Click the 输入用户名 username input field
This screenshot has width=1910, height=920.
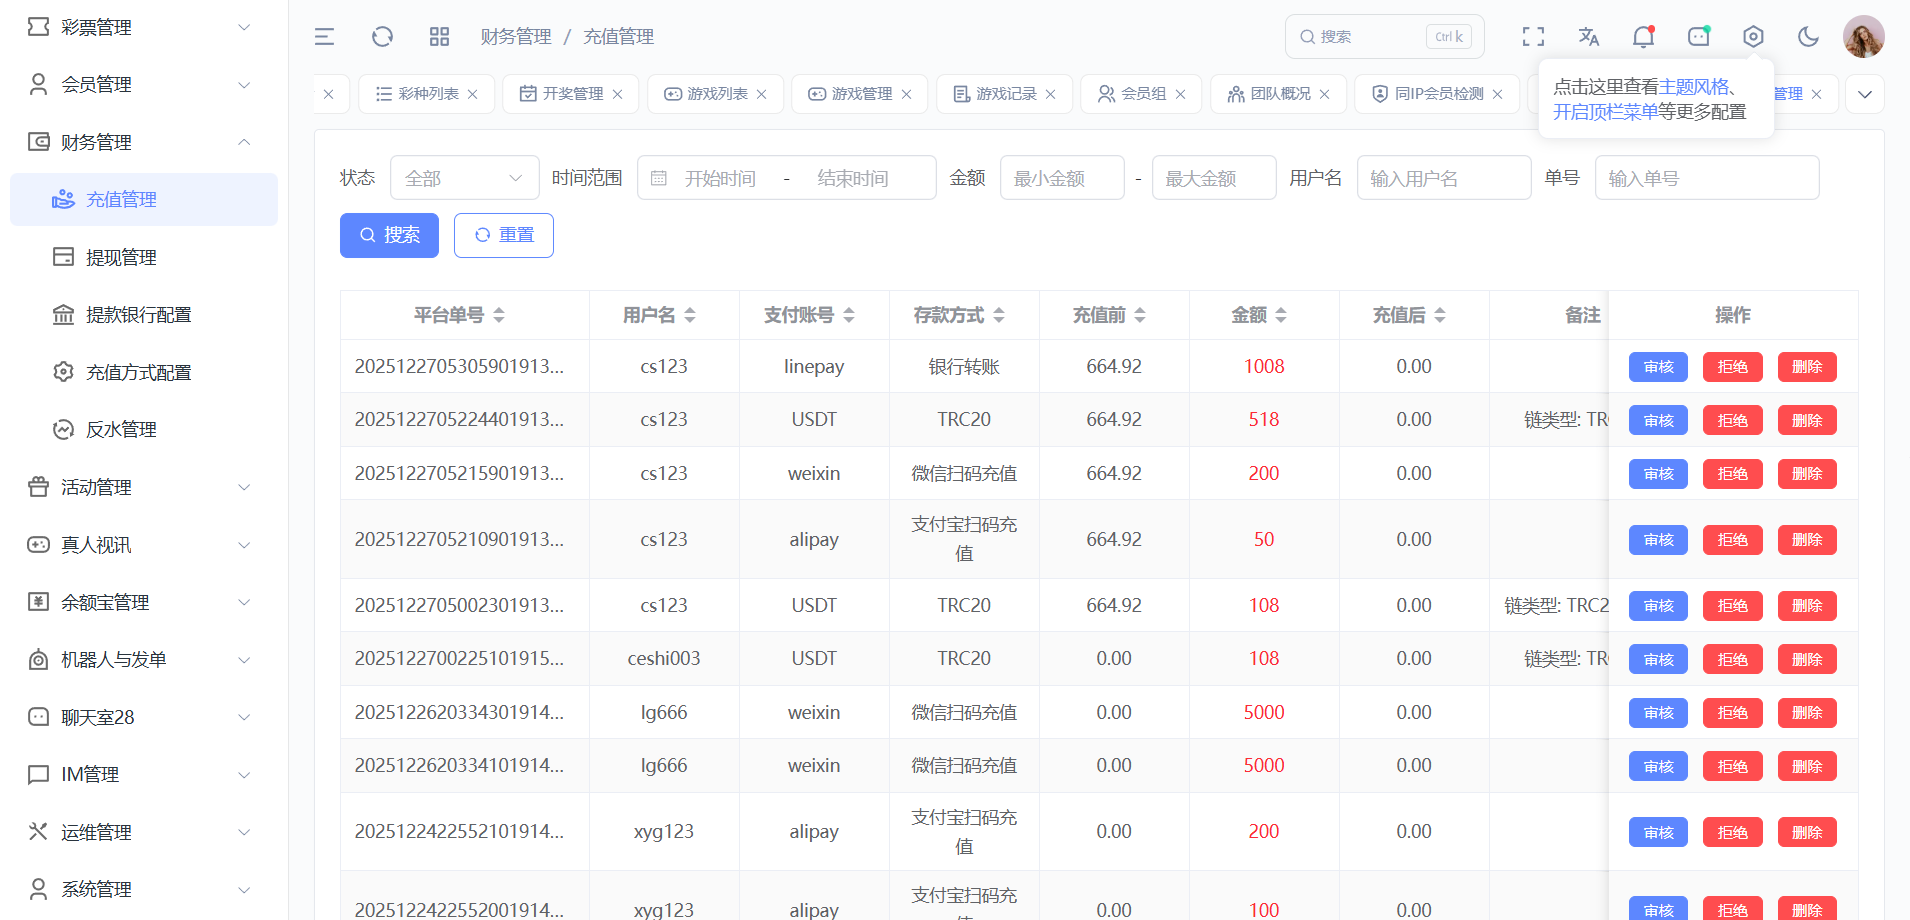click(1443, 178)
